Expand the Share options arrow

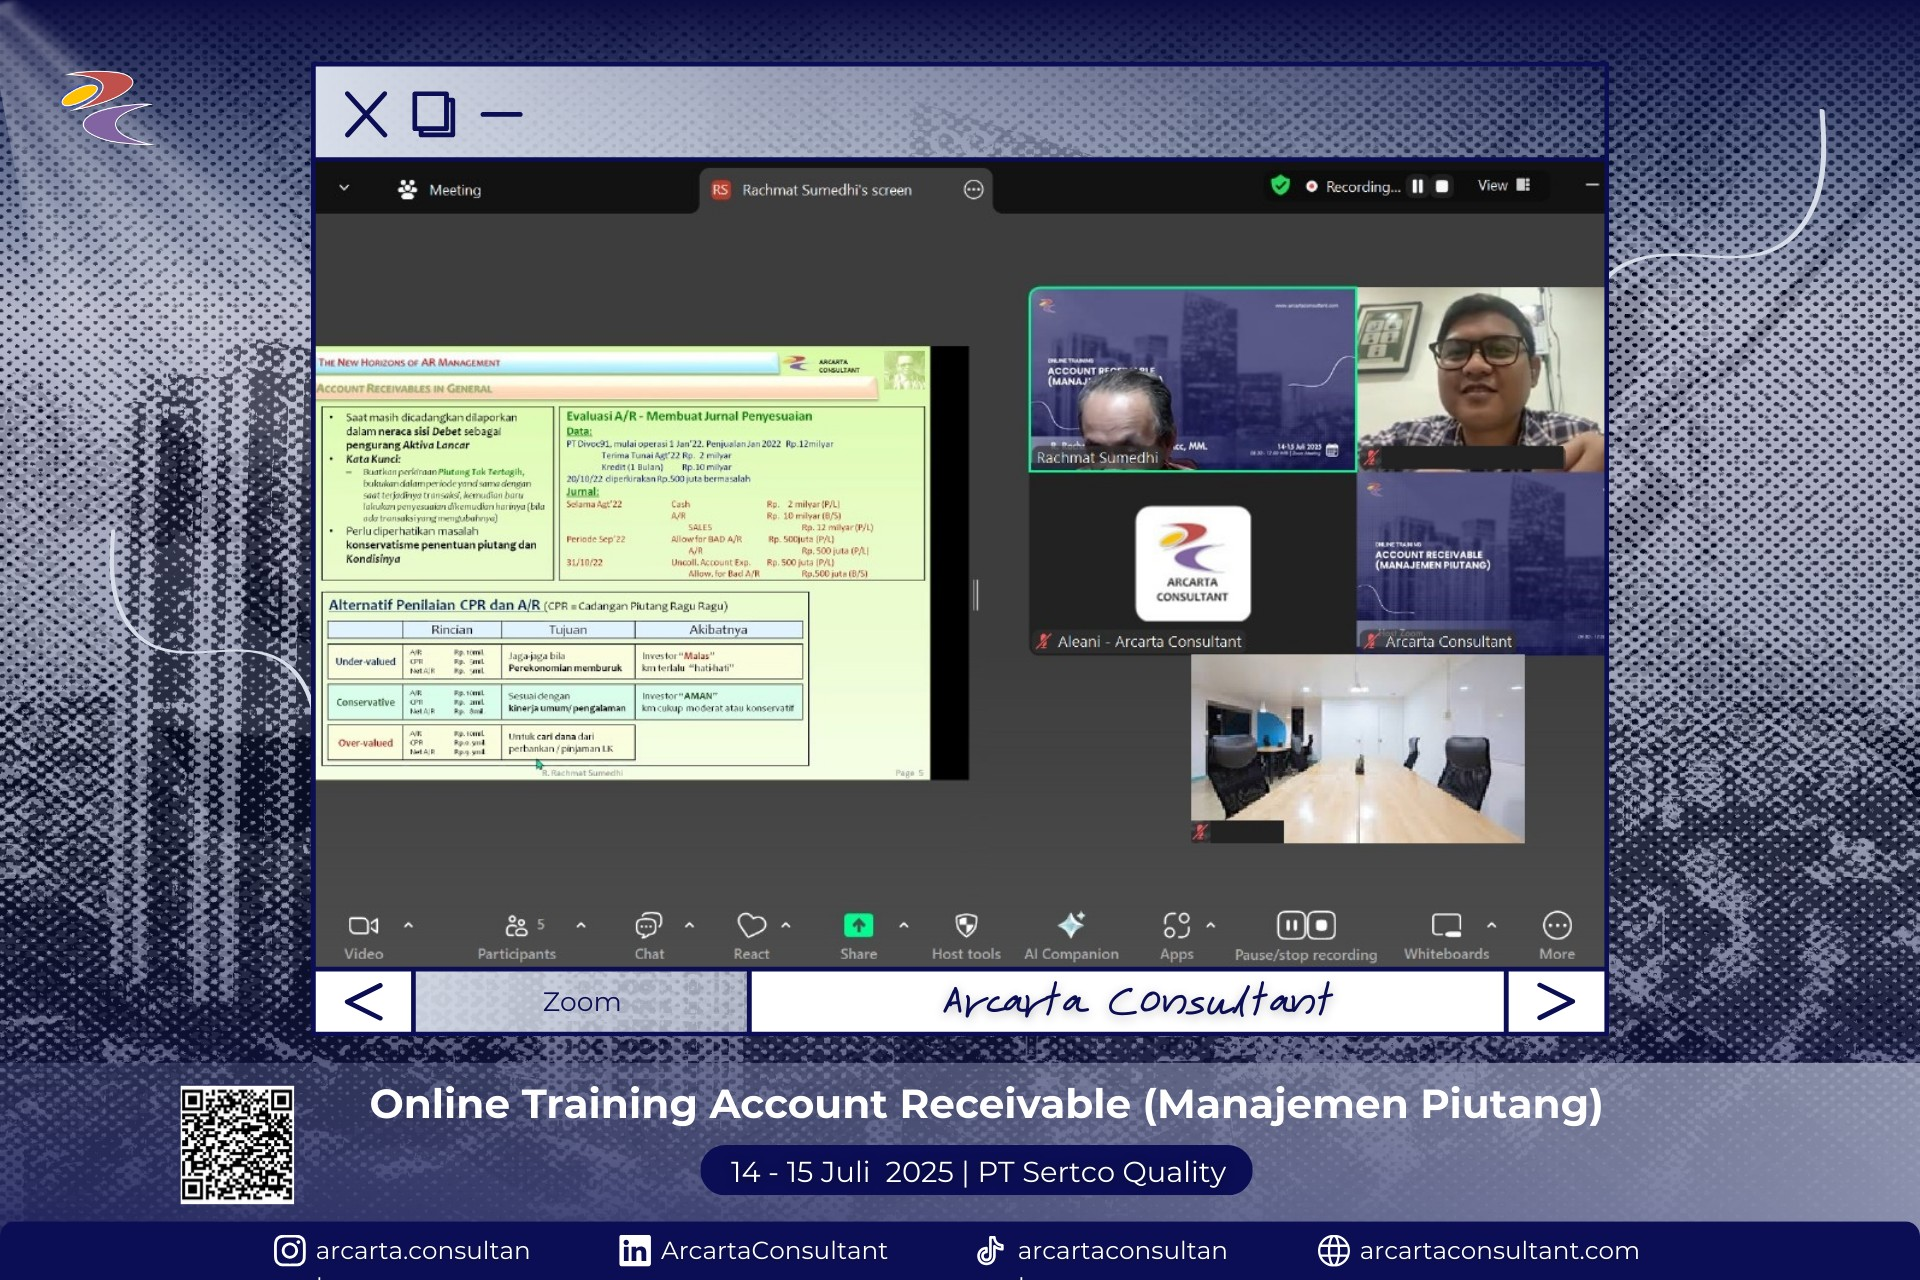click(x=904, y=926)
